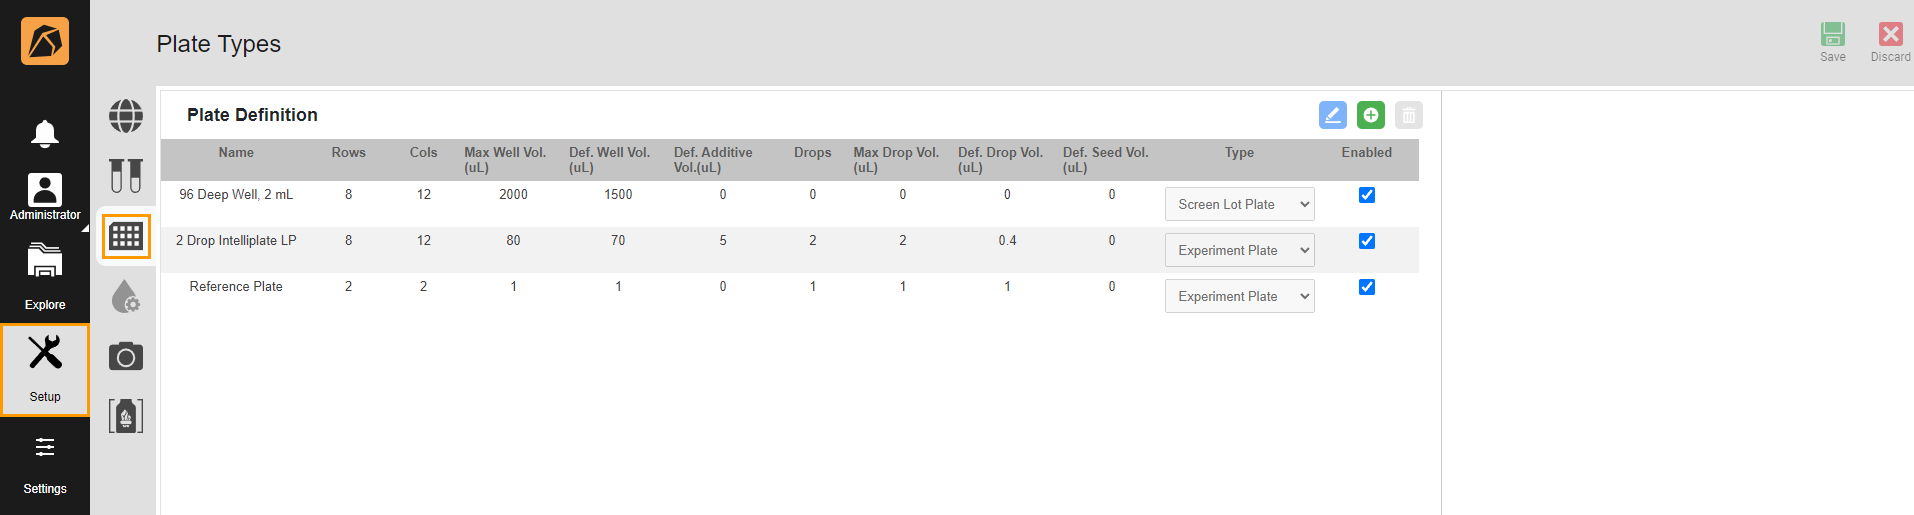Image resolution: width=1914 pixels, height=515 pixels.
Task: Click the Def. Drop Vol. column header
Action: [x=1000, y=160]
